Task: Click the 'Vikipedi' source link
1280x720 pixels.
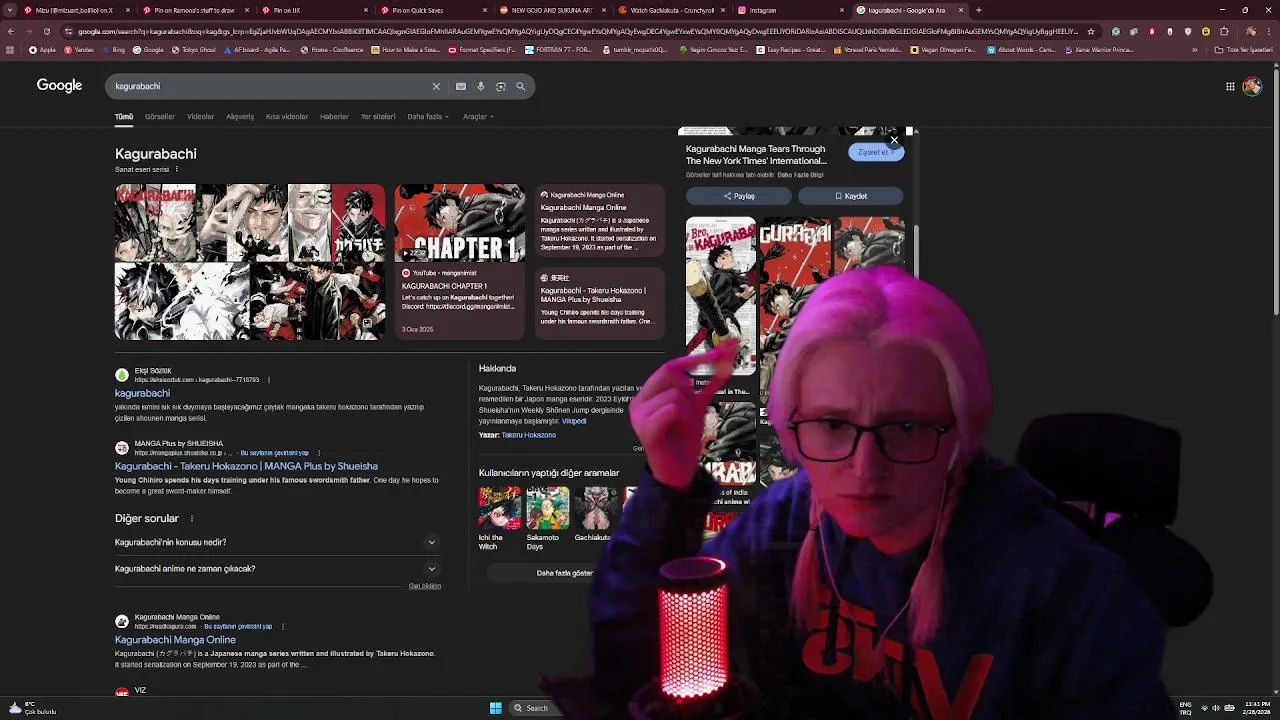Action: click(574, 421)
